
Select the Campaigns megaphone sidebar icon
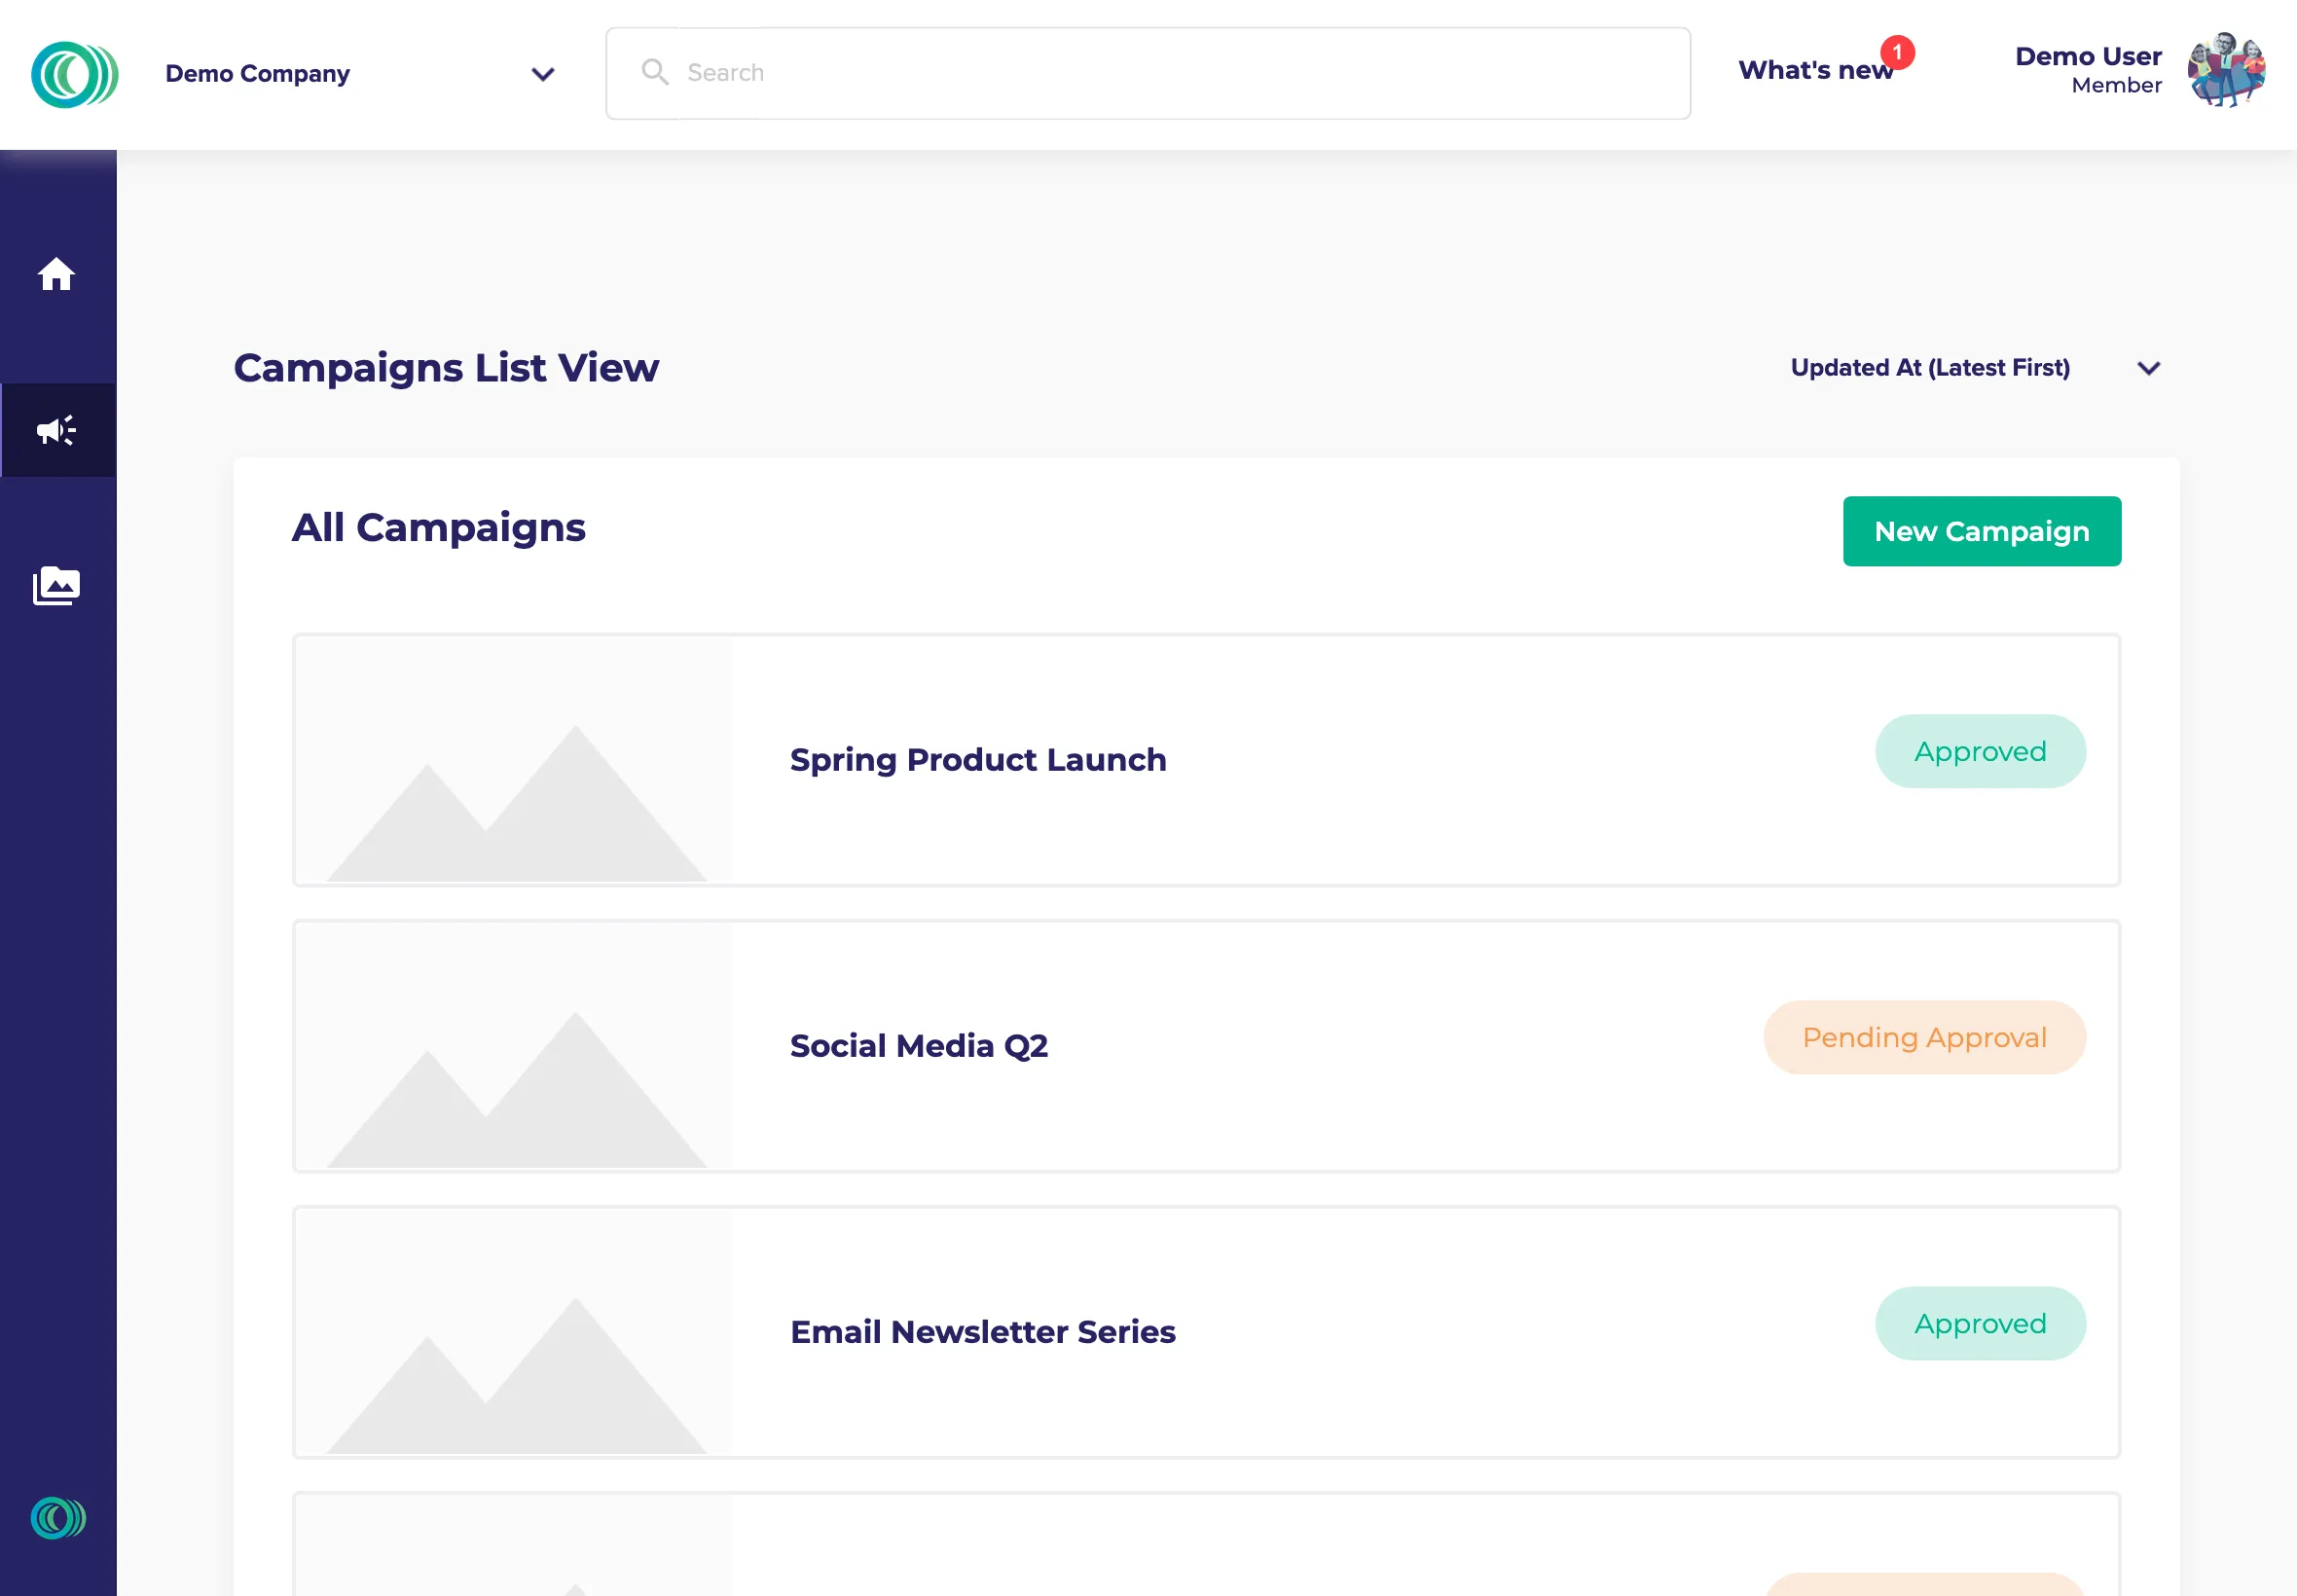(x=57, y=430)
